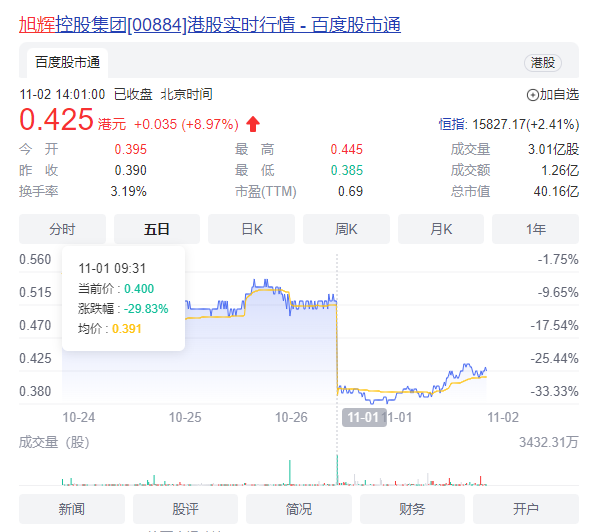Click market cap value 40.16亿
The height and width of the screenshot is (532, 610).
click(556, 191)
